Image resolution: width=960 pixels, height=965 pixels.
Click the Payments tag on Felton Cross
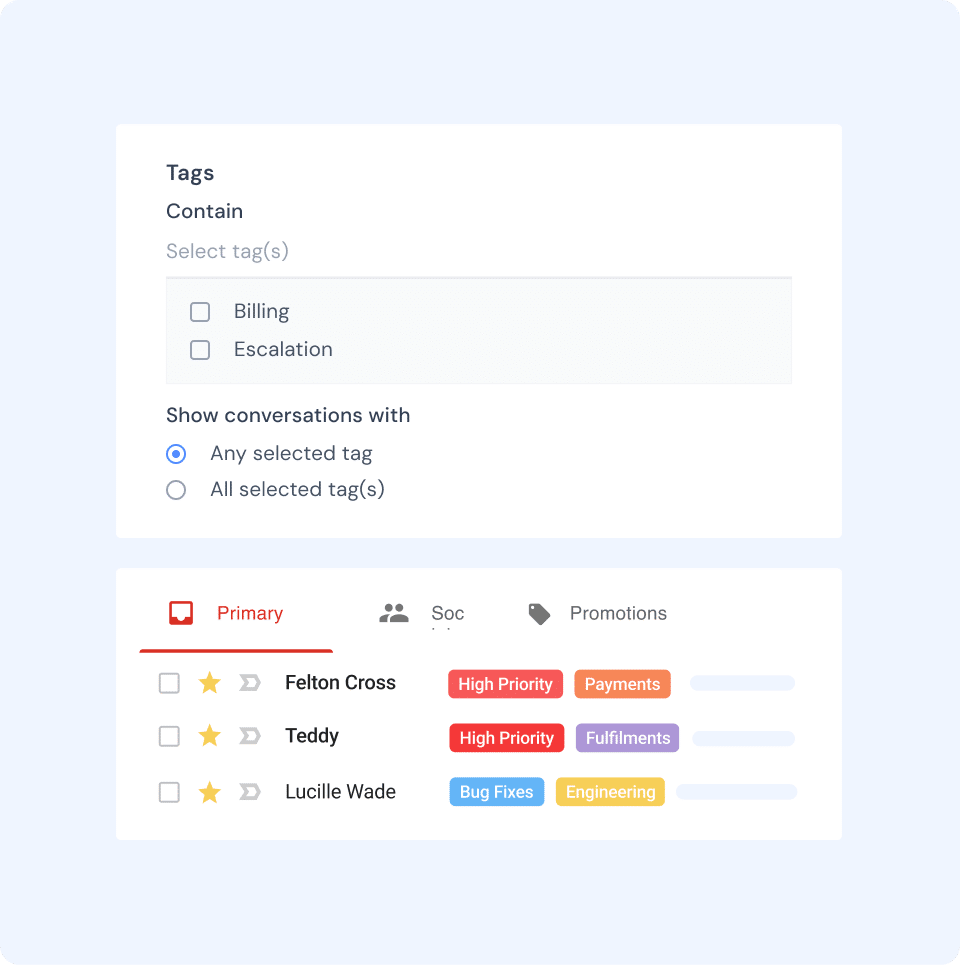tap(622, 684)
